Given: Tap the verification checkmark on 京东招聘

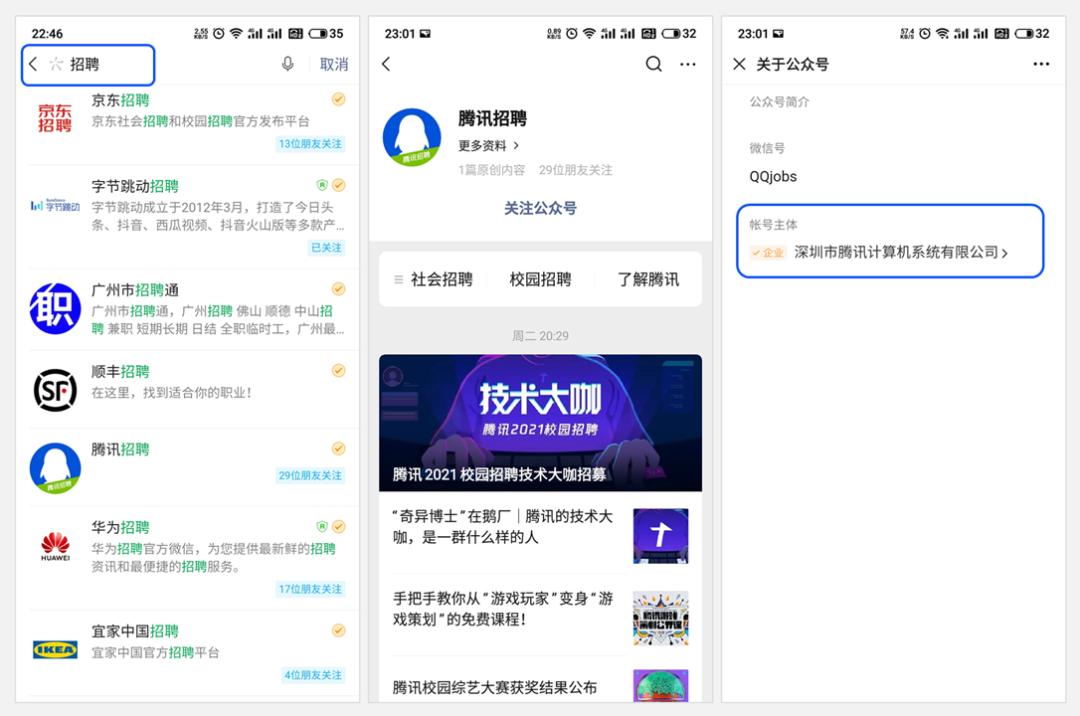Looking at the screenshot, I should click(338, 99).
